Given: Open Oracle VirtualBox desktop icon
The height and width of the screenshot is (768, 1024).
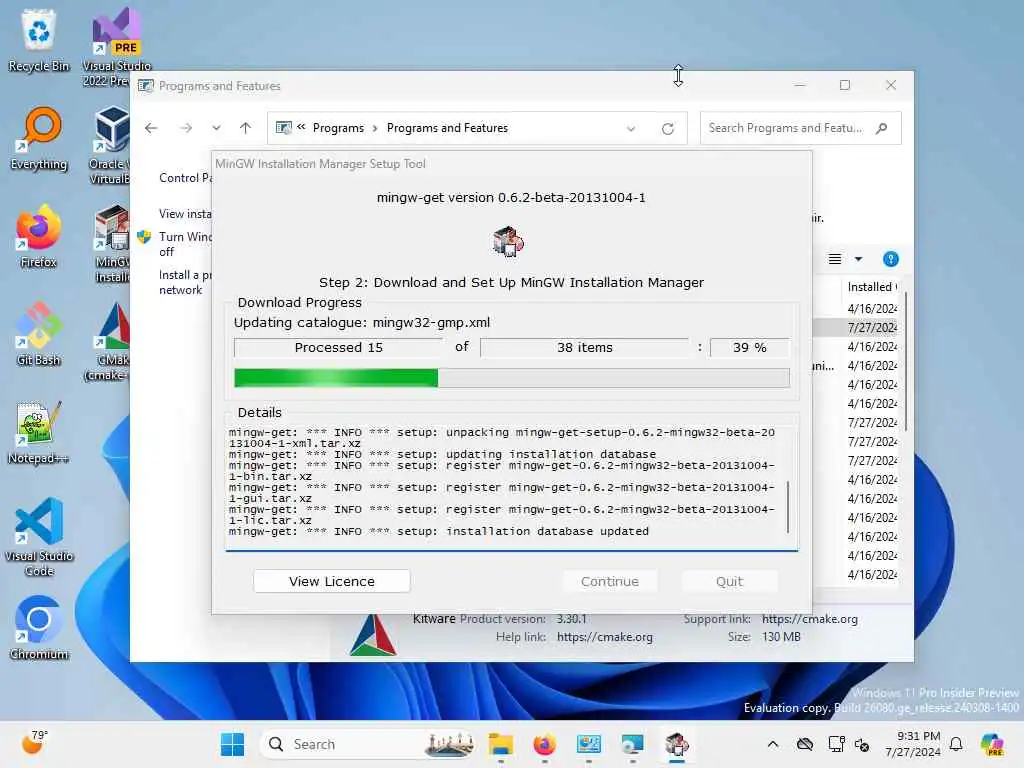Looking at the screenshot, I should click(110, 145).
